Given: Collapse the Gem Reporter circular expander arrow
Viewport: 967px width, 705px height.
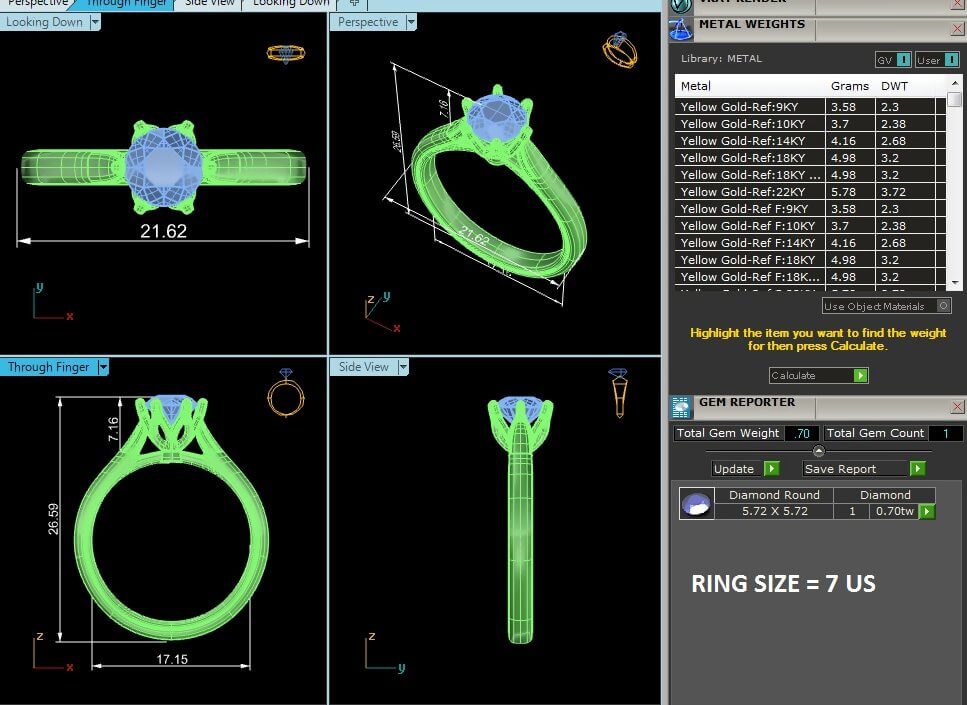Looking at the screenshot, I should 818,451.
